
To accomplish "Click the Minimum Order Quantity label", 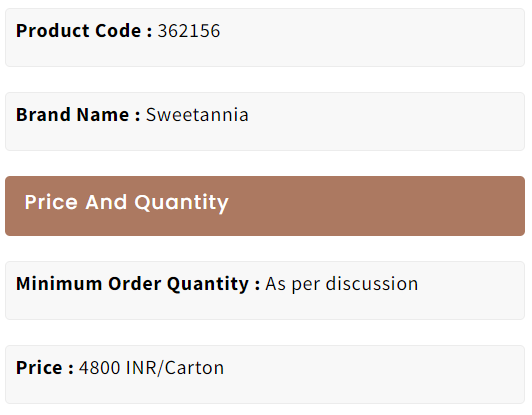I will [x=138, y=284].
